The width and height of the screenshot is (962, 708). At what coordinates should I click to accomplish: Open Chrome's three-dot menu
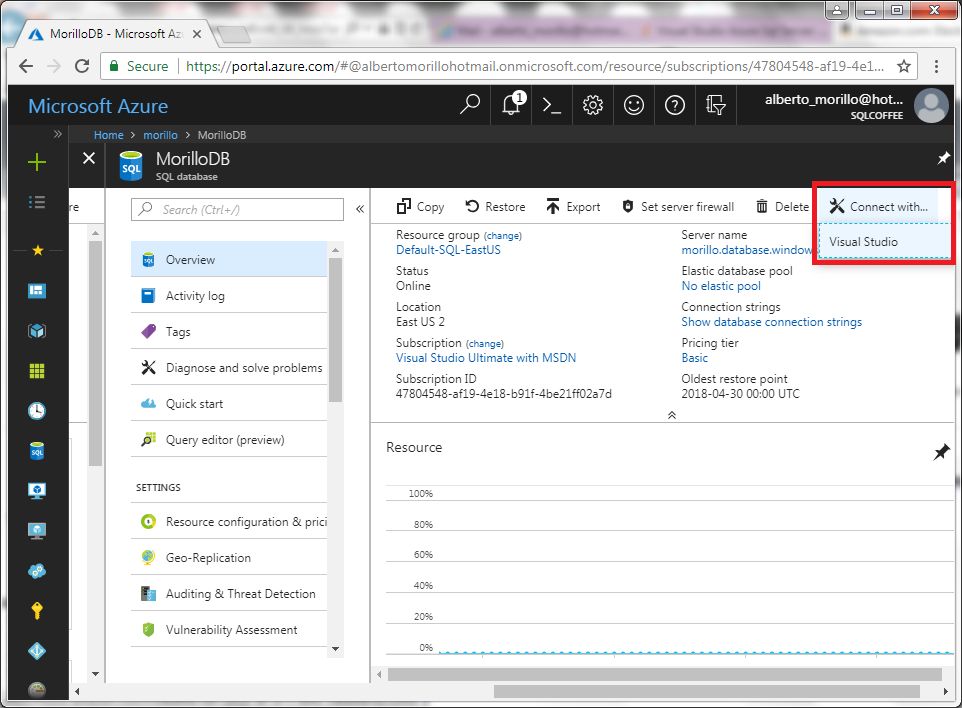click(936, 66)
